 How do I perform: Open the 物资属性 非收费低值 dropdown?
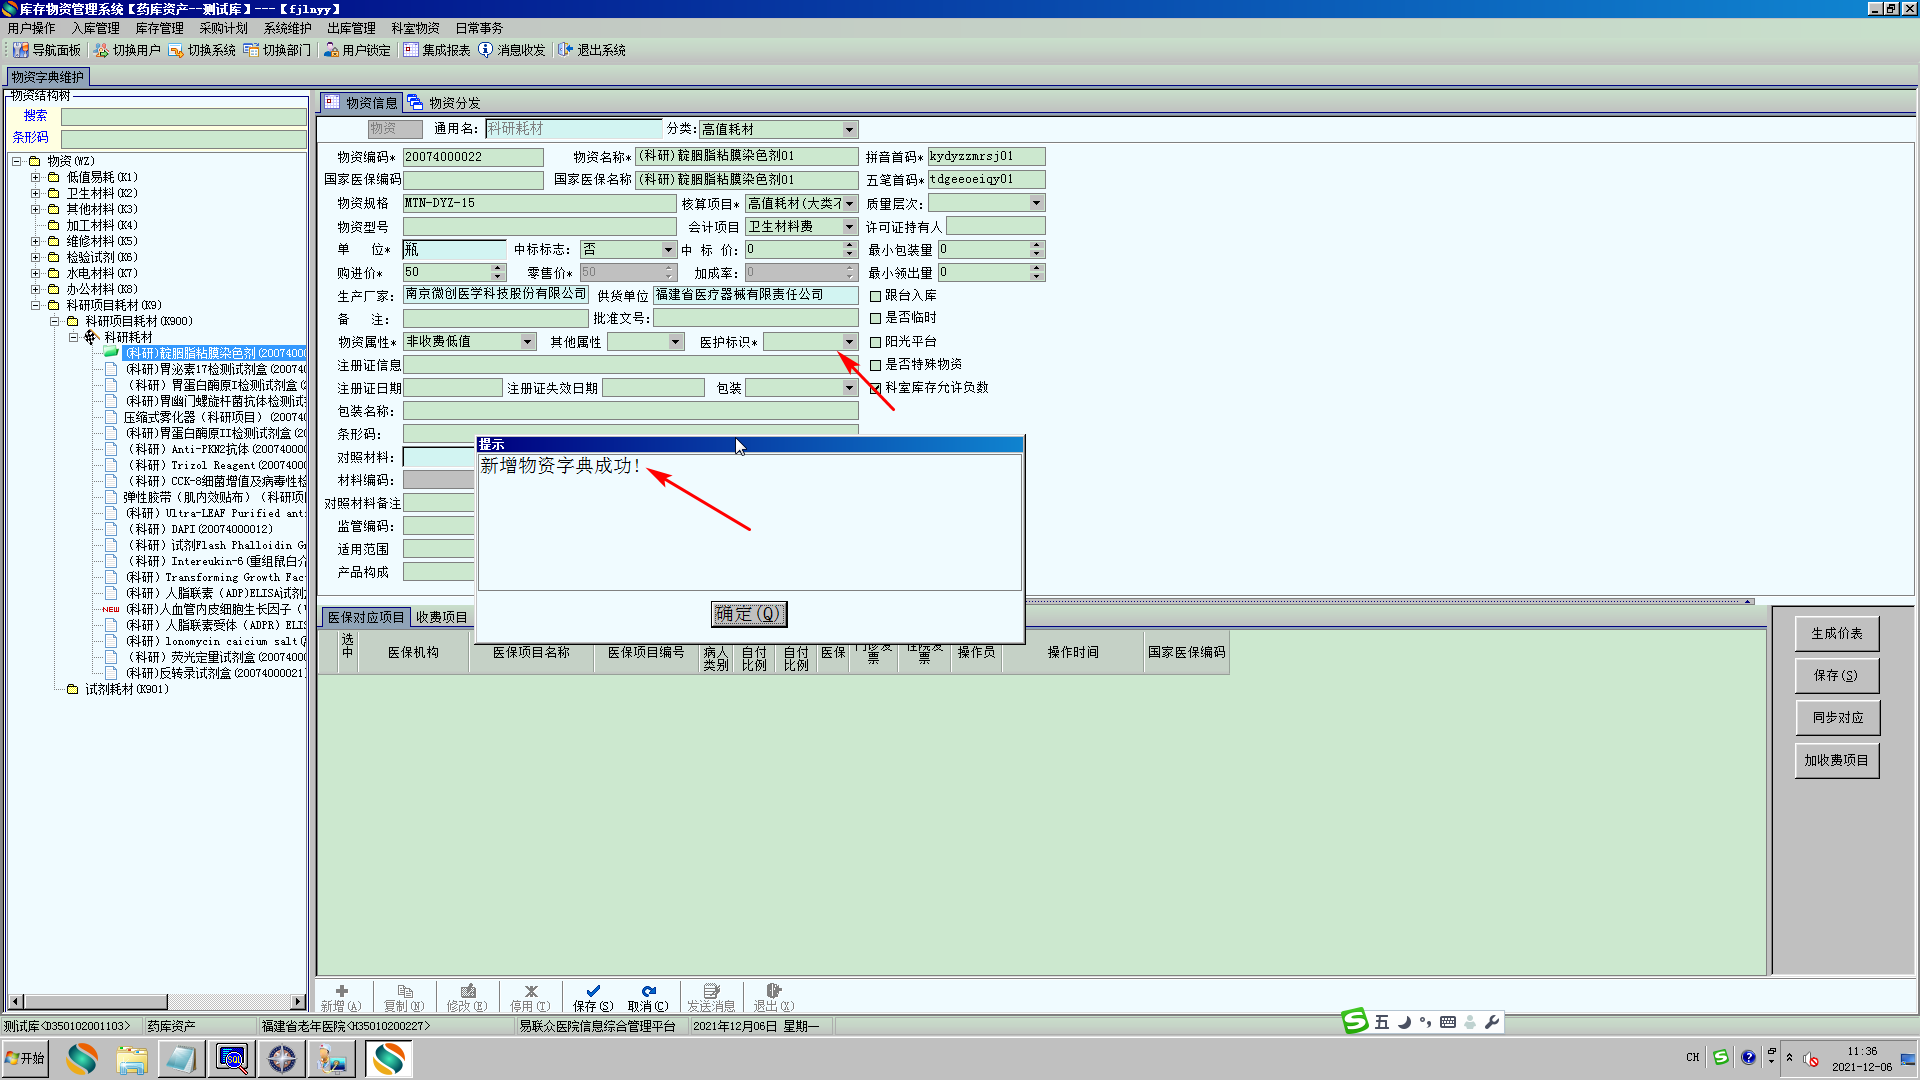[x=527, y=342]
